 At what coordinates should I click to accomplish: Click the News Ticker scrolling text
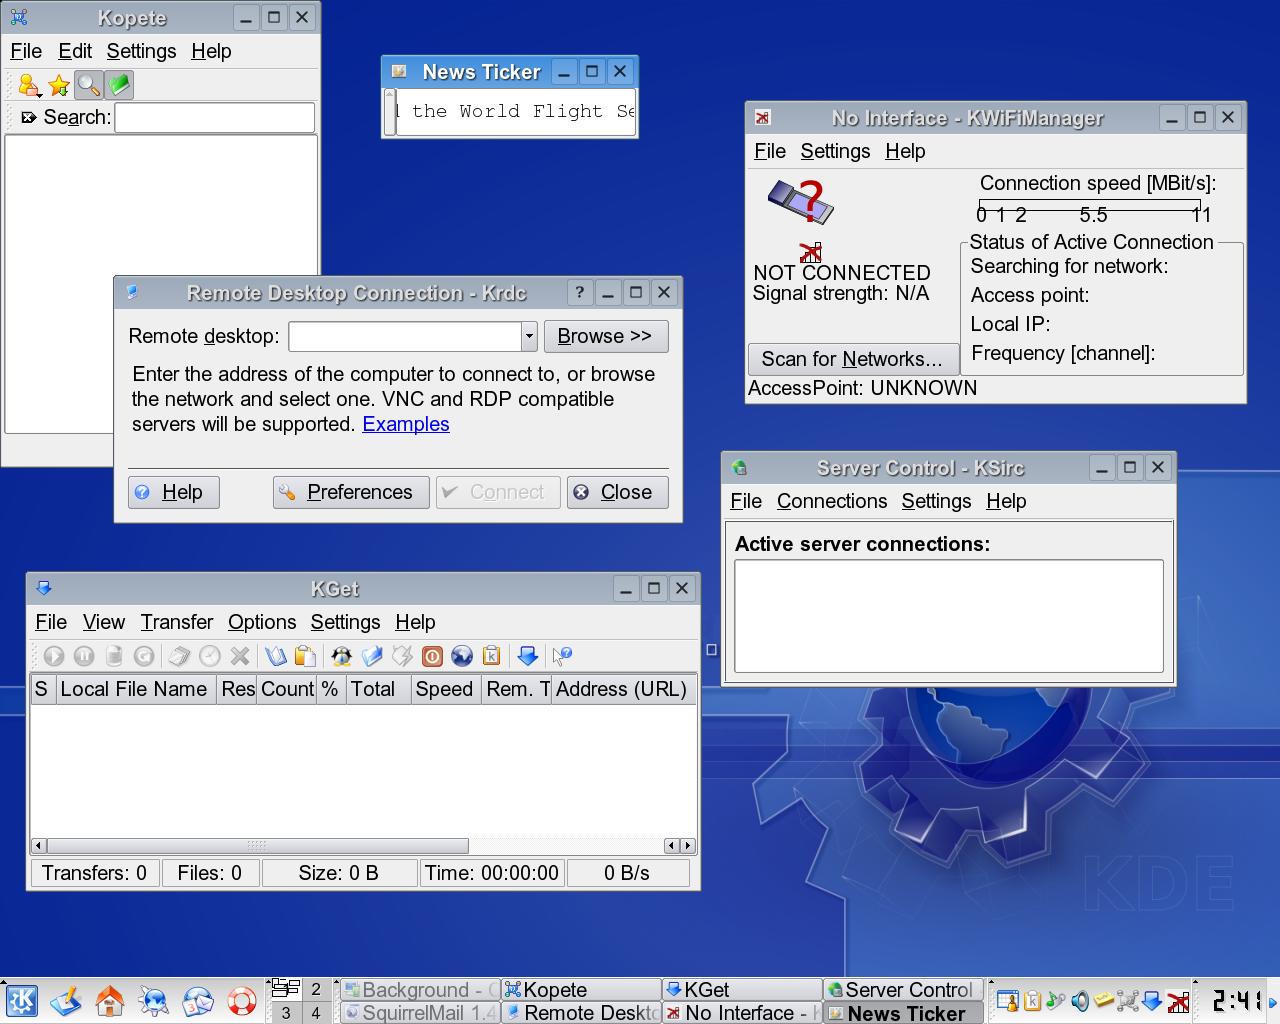(x=516, y=112)
